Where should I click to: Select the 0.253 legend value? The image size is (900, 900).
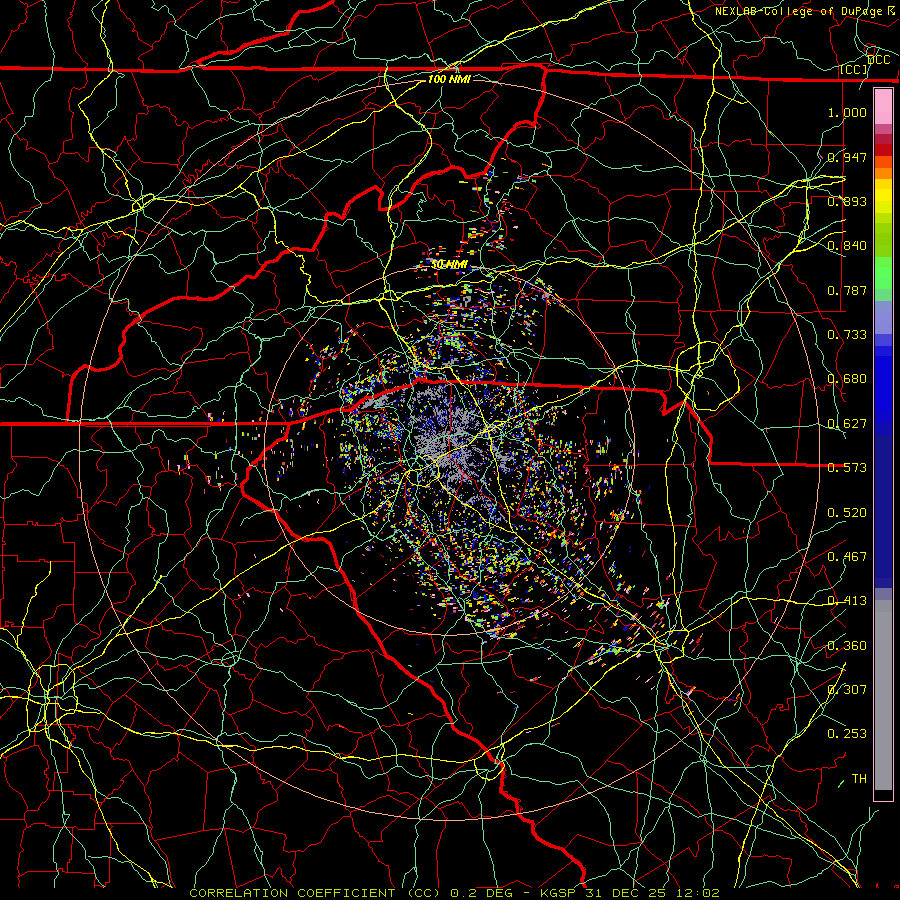847,734
